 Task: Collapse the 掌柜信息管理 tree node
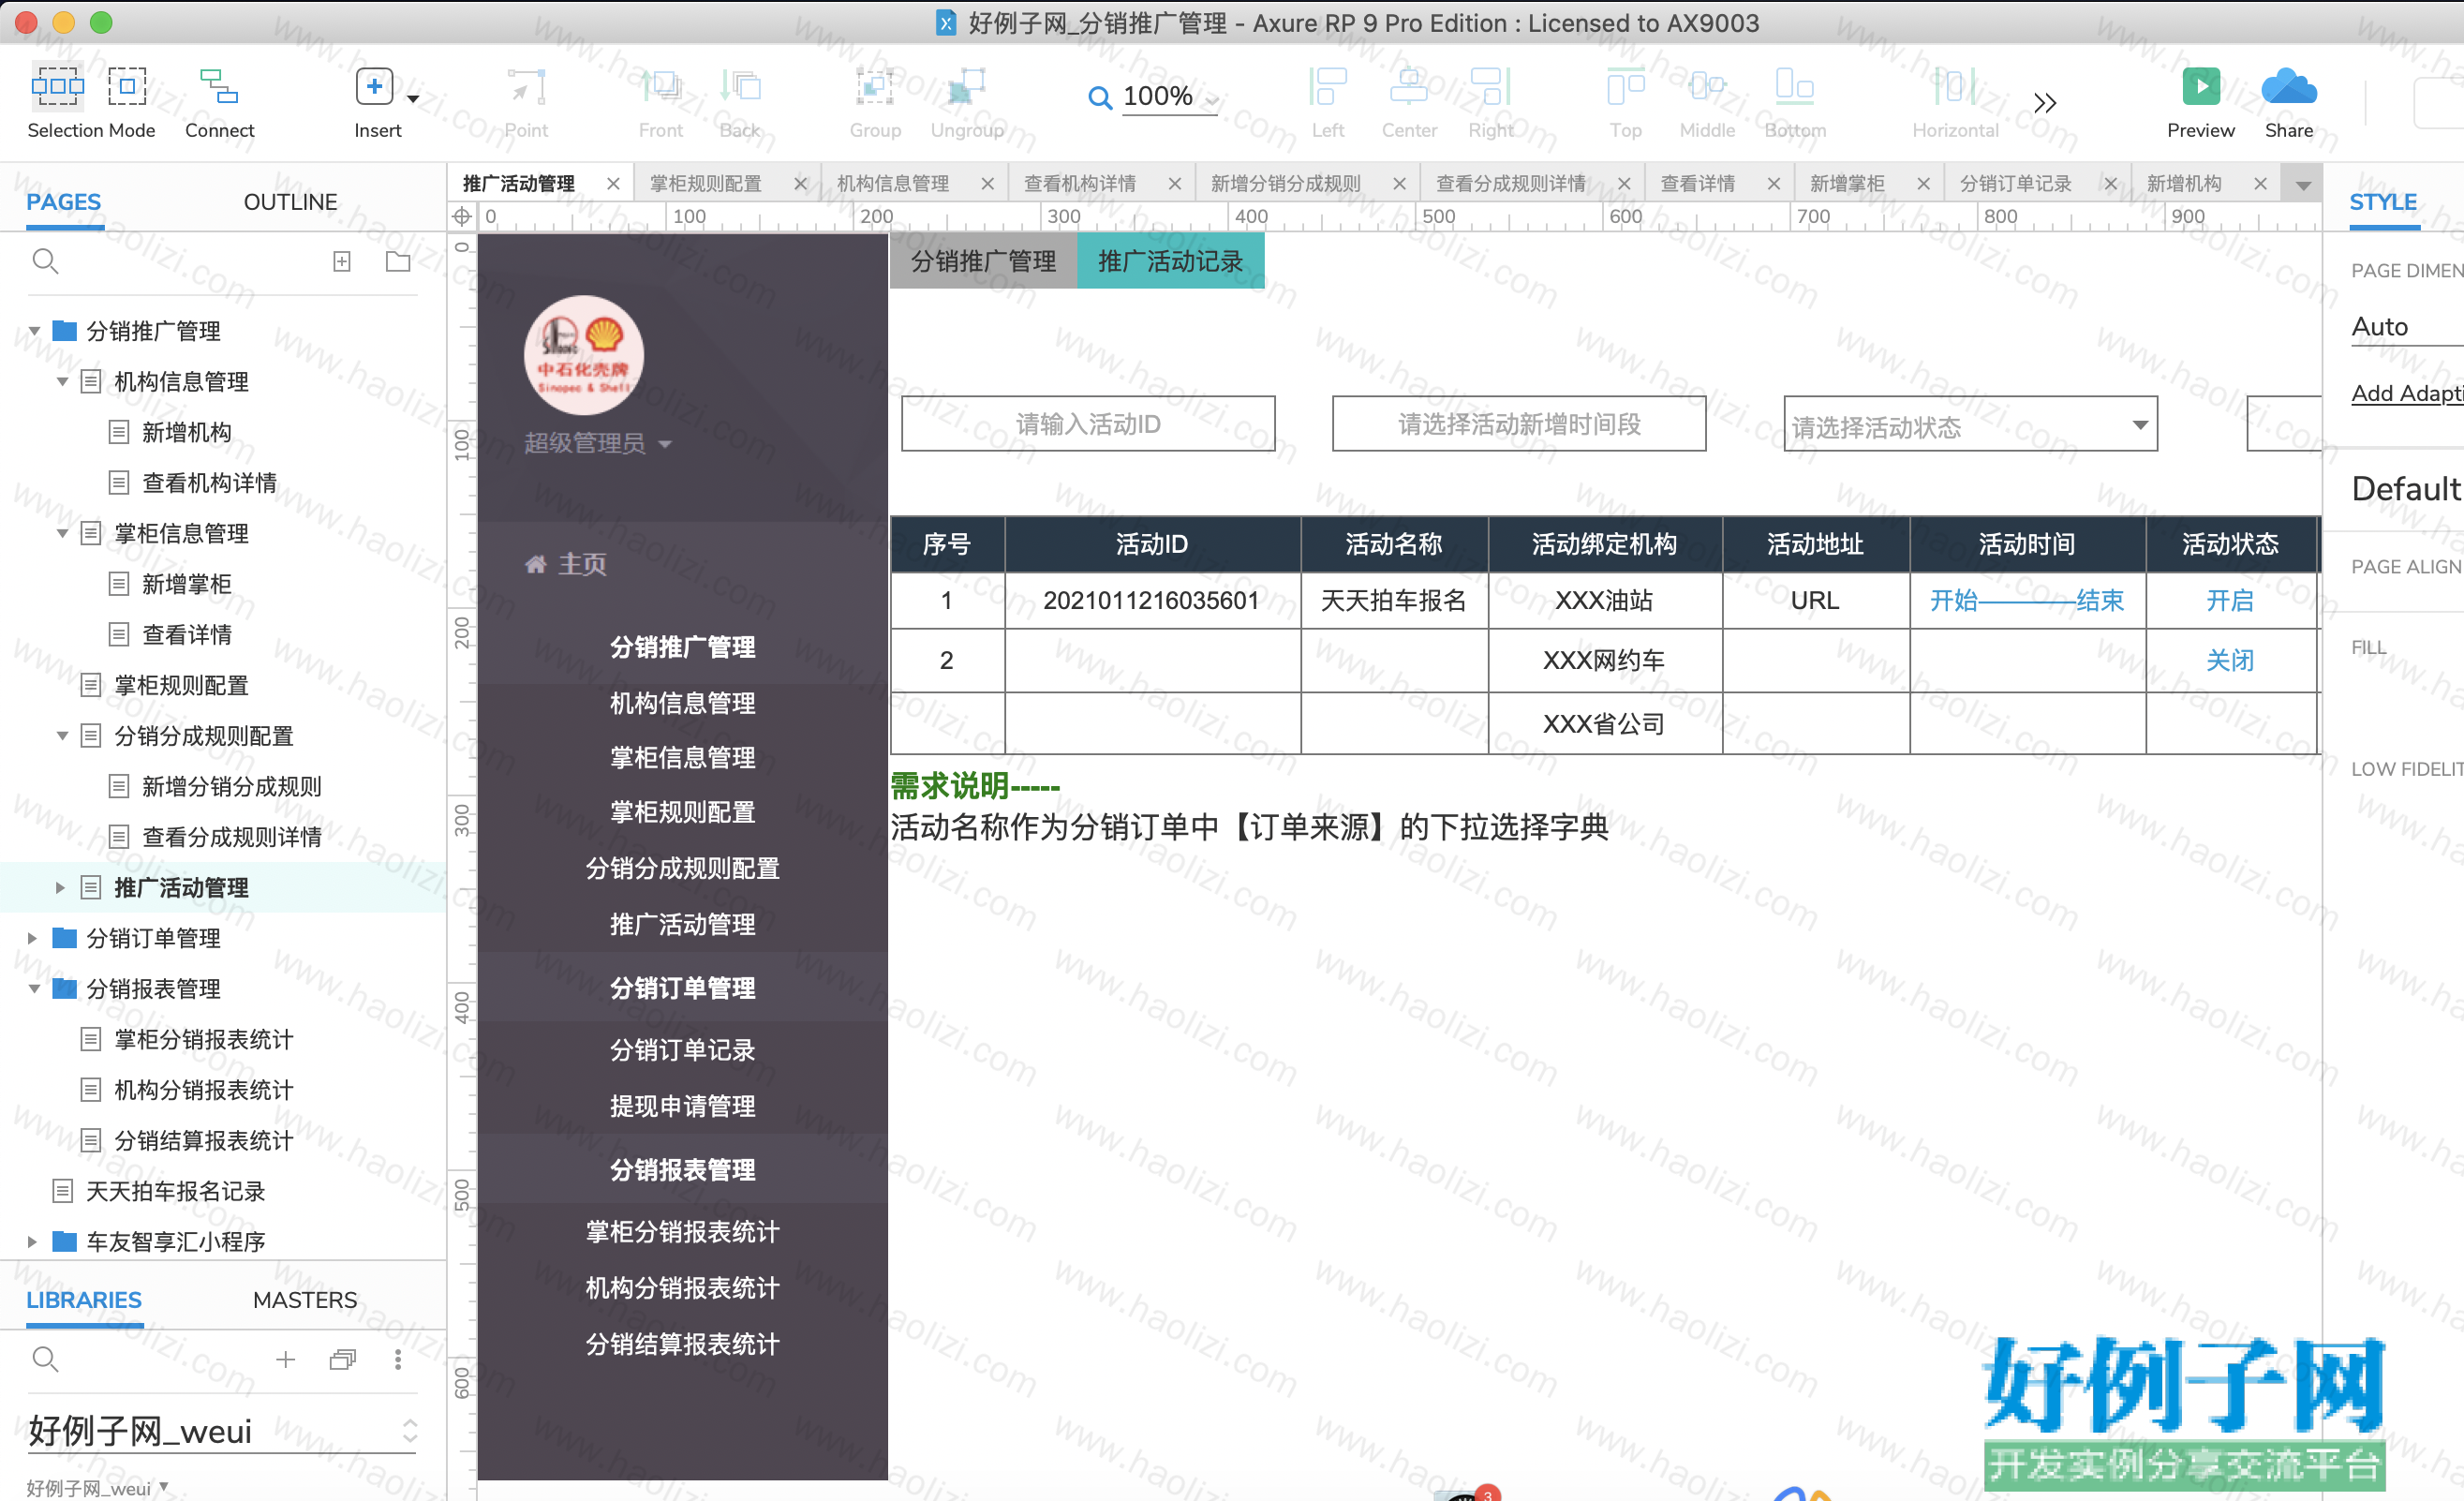(x=62, y=534)
